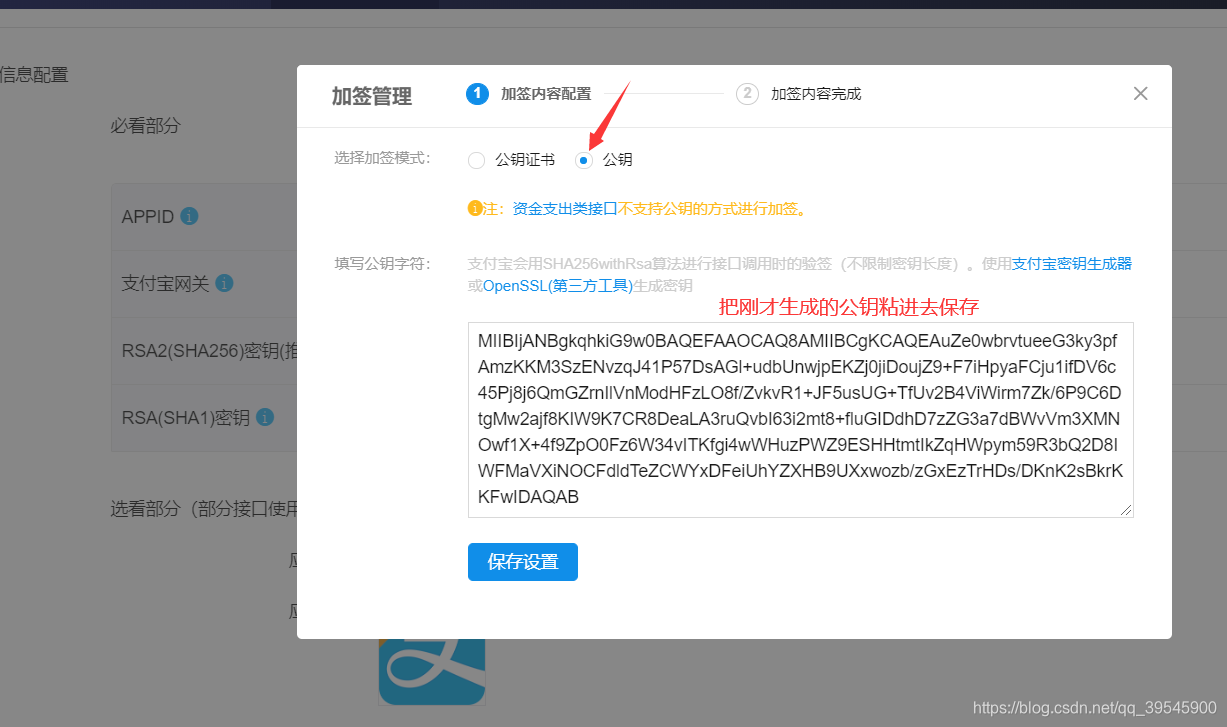The image size is (1227, 727).
Task: Click the 加签管理 dialog title
Action: pyautogui.click(x=372, y=96)
